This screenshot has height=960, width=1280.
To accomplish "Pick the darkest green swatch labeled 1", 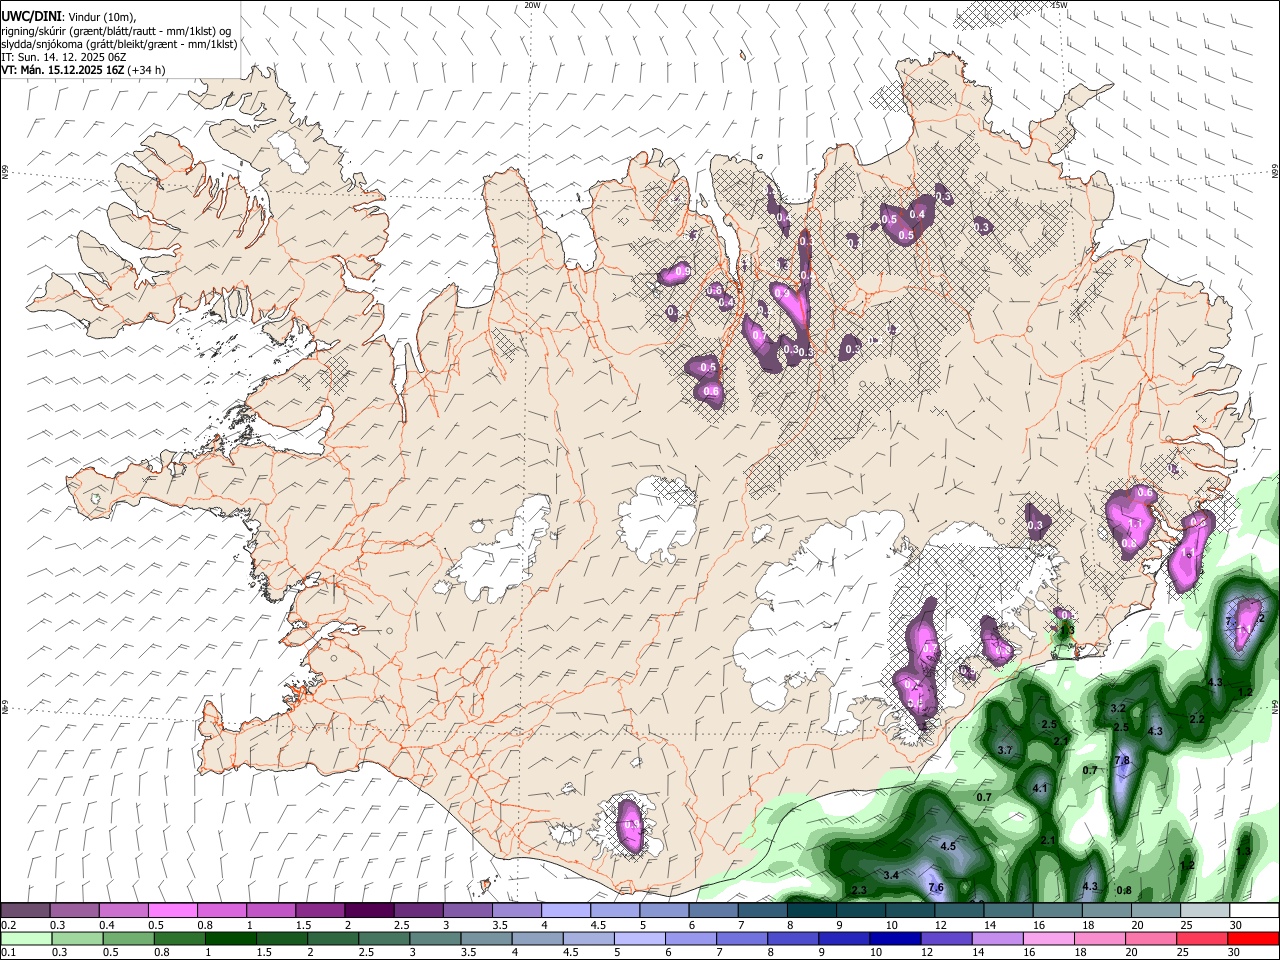I will (x=232, y=939).
